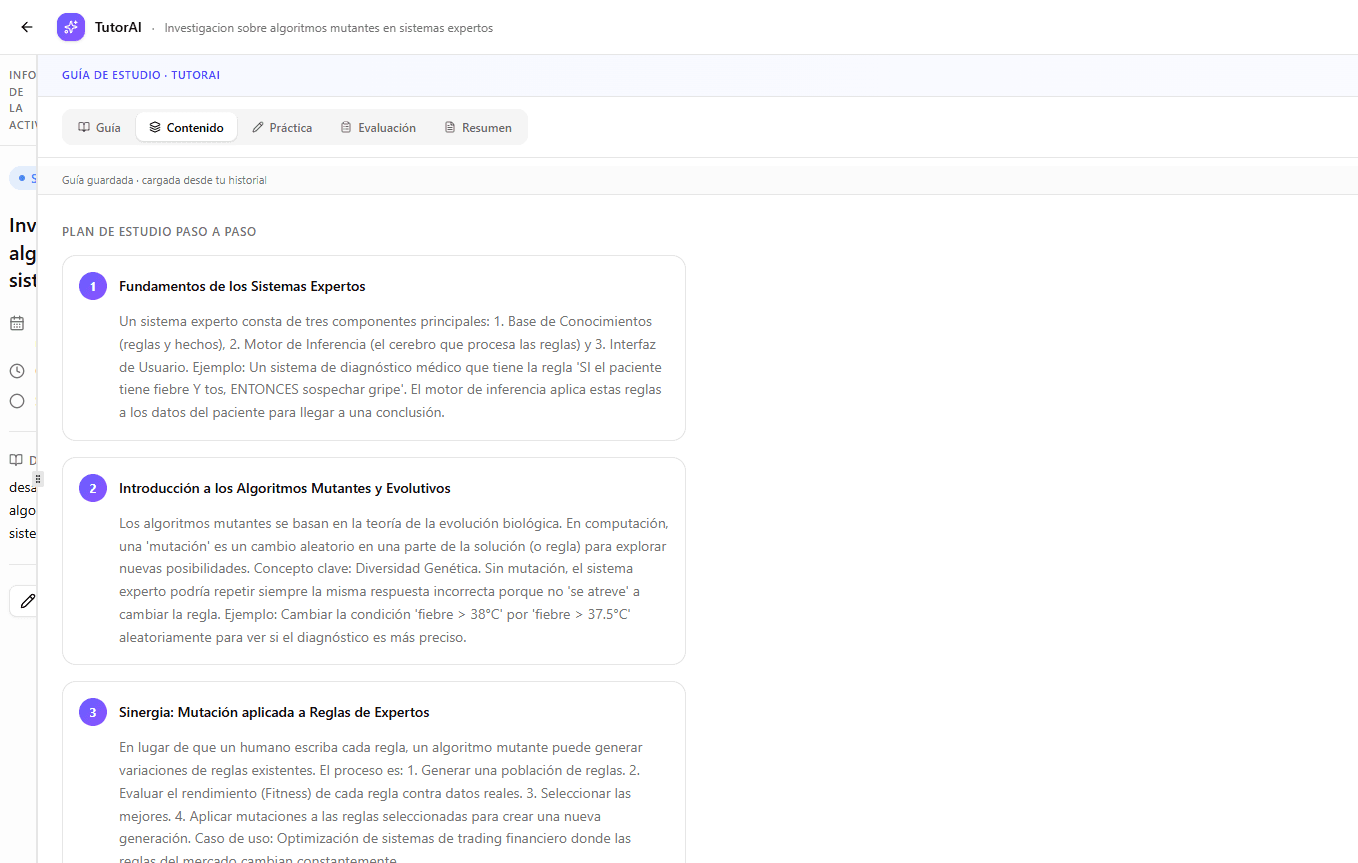Screen dimensions: 1358x863
Task: Click heading 'Fundamentos de los Sistemas Expertos'
Action: tap(242, 287)
